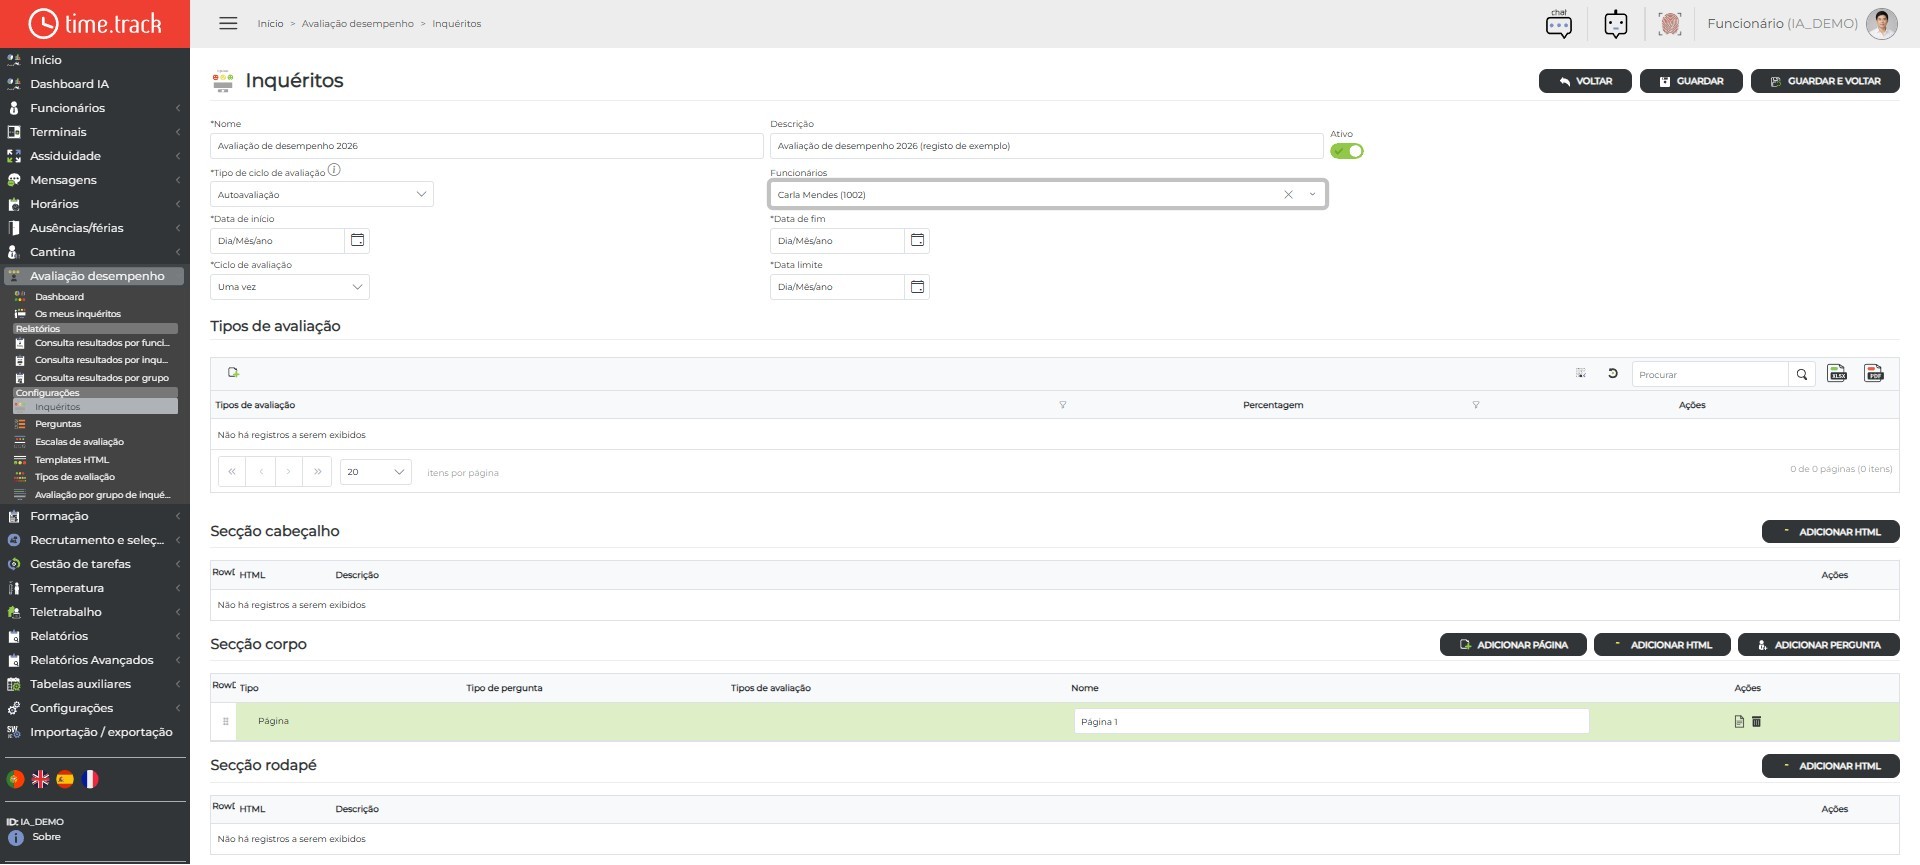Viewport: 1920px width, 865px height.
Task: Expand Funcionários sidebar menu
Action: tap(95, 108)
